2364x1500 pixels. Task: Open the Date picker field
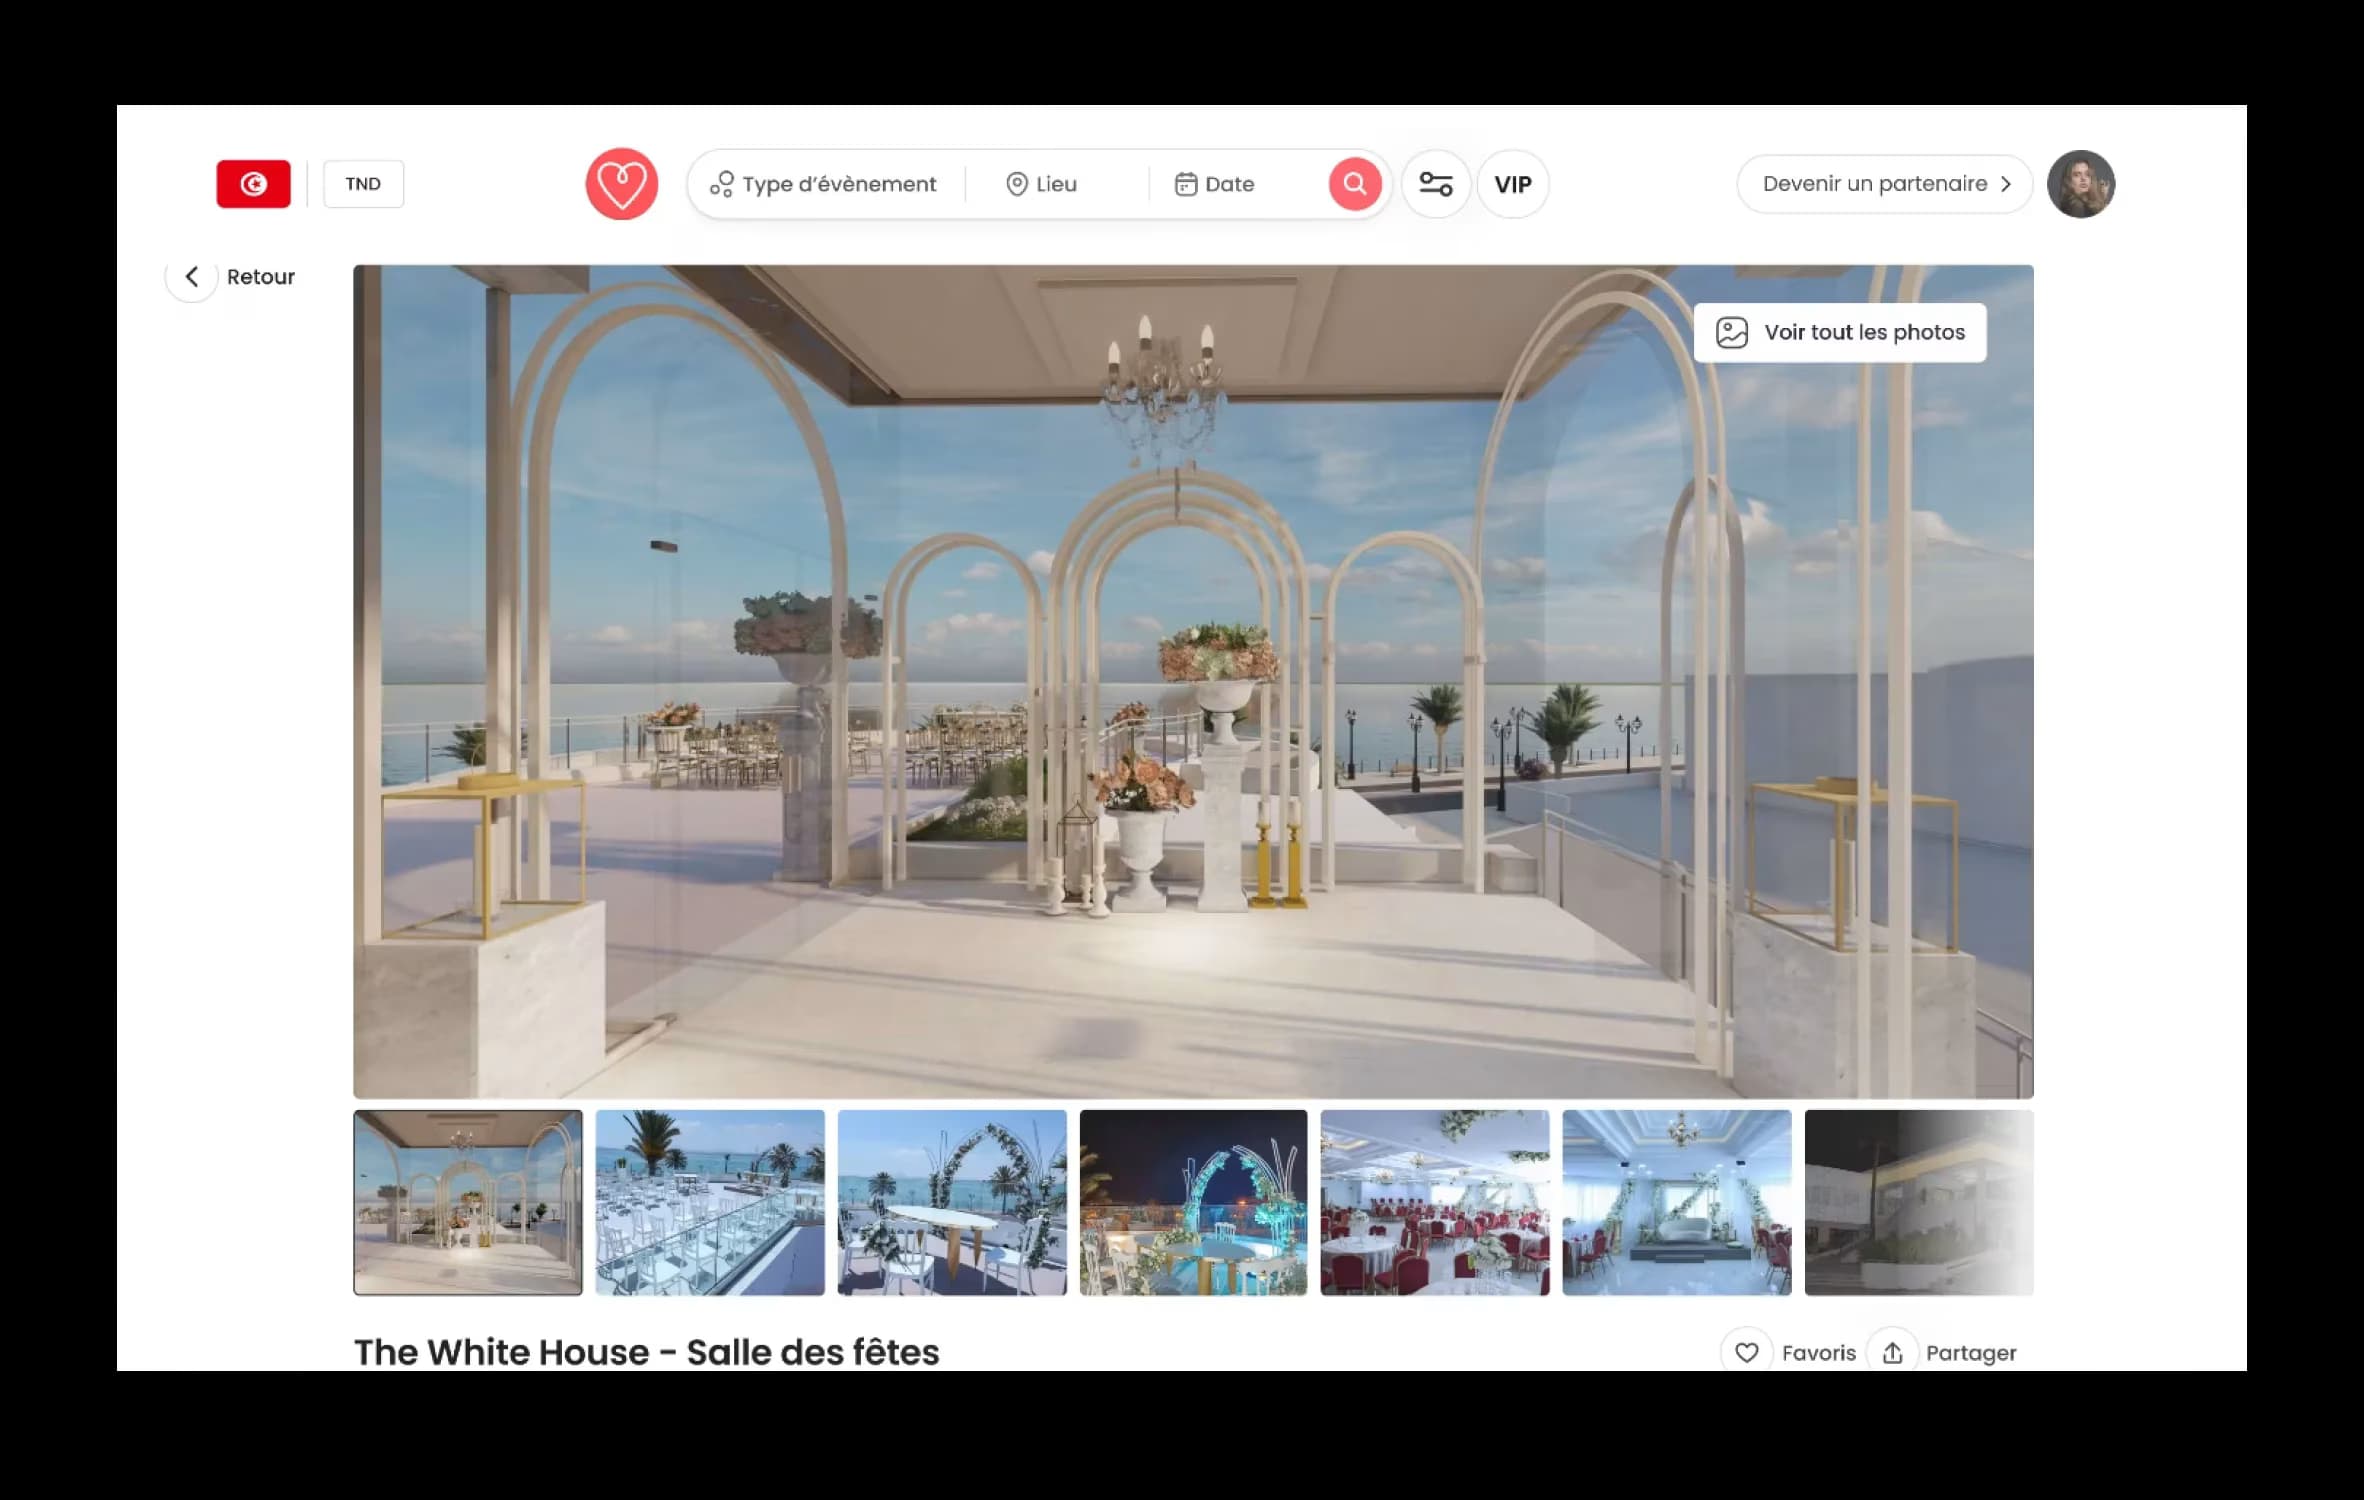[1214, 184]
